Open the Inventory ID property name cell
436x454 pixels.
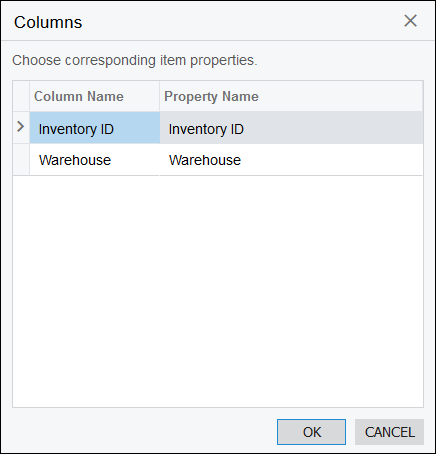(291, 128)
